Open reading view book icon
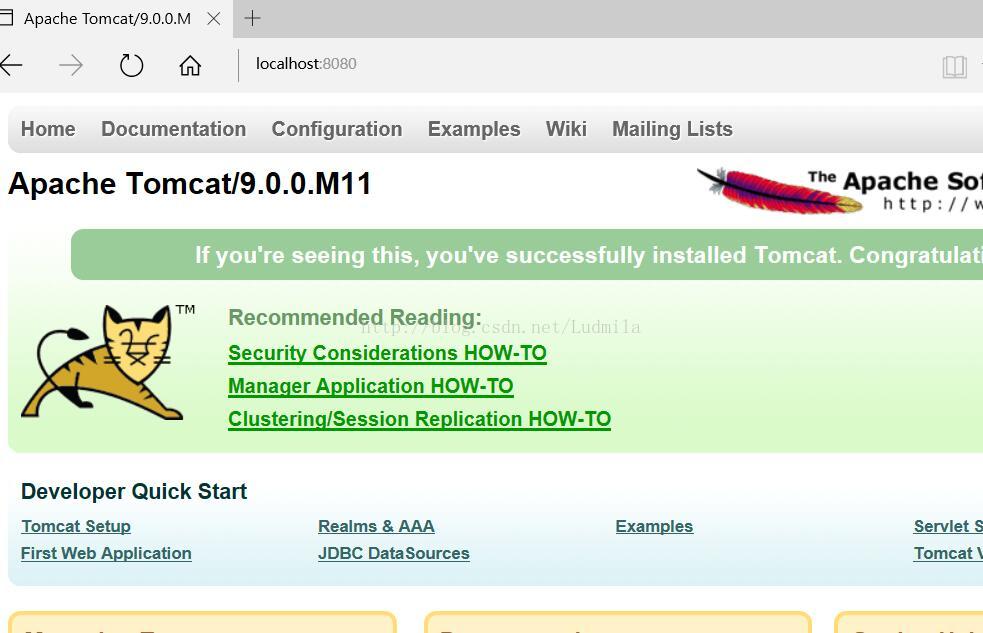 click(954, 66)
